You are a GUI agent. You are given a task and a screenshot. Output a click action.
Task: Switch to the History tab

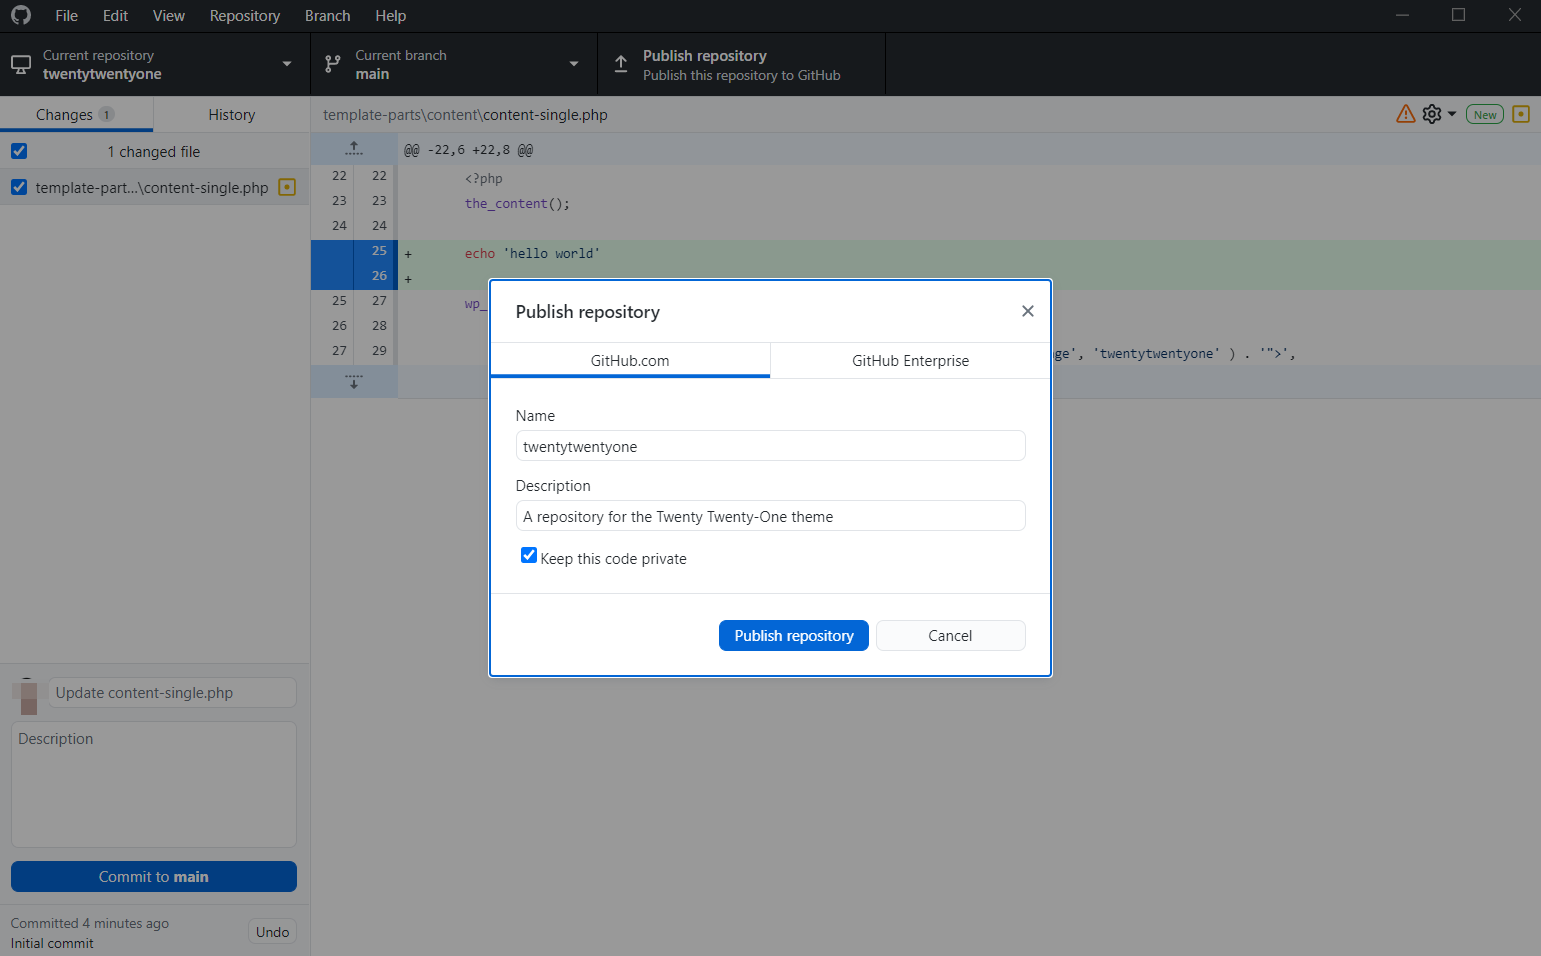point(231,114)
